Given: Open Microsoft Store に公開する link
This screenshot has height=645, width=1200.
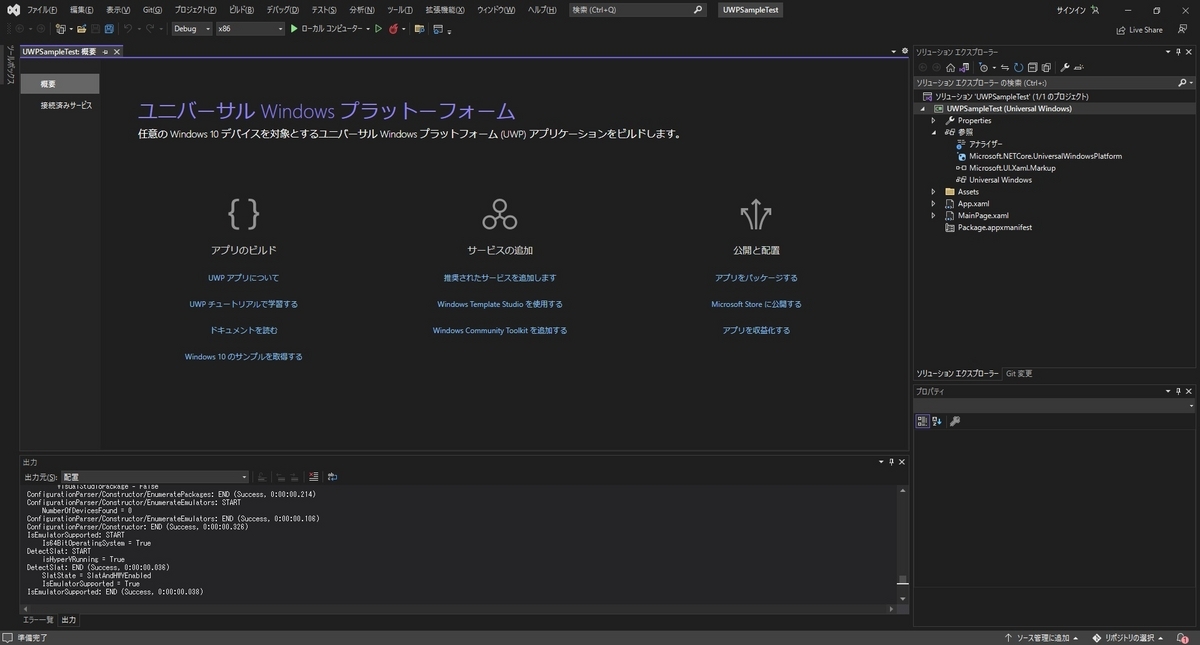Looking at the screenshot, I should 756,304.
